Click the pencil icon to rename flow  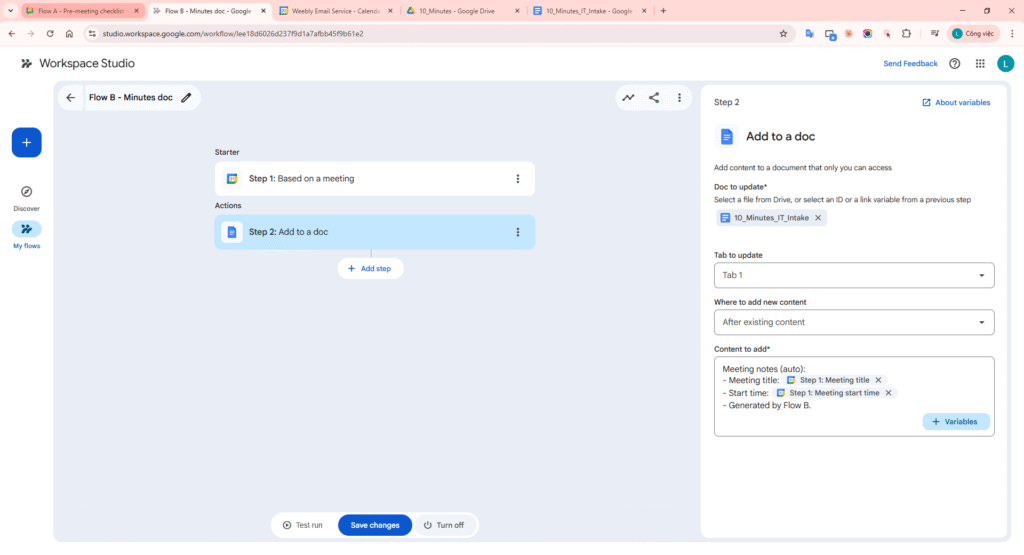186,98
